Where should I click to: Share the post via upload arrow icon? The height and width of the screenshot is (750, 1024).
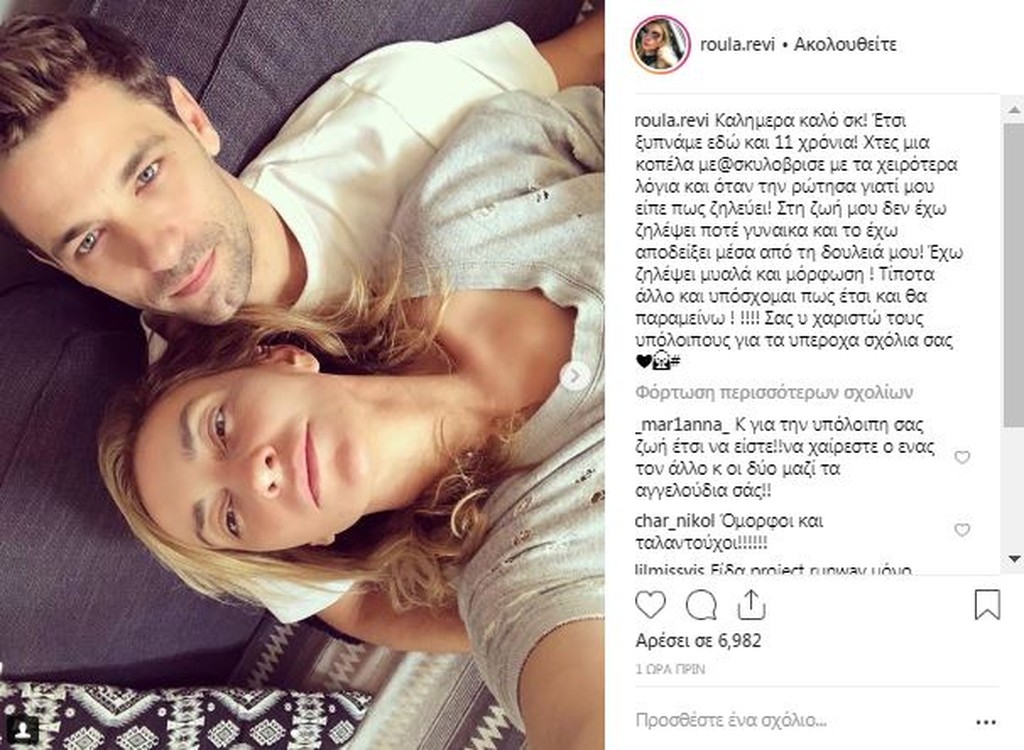pyautogui.click(x=751, y=604)
